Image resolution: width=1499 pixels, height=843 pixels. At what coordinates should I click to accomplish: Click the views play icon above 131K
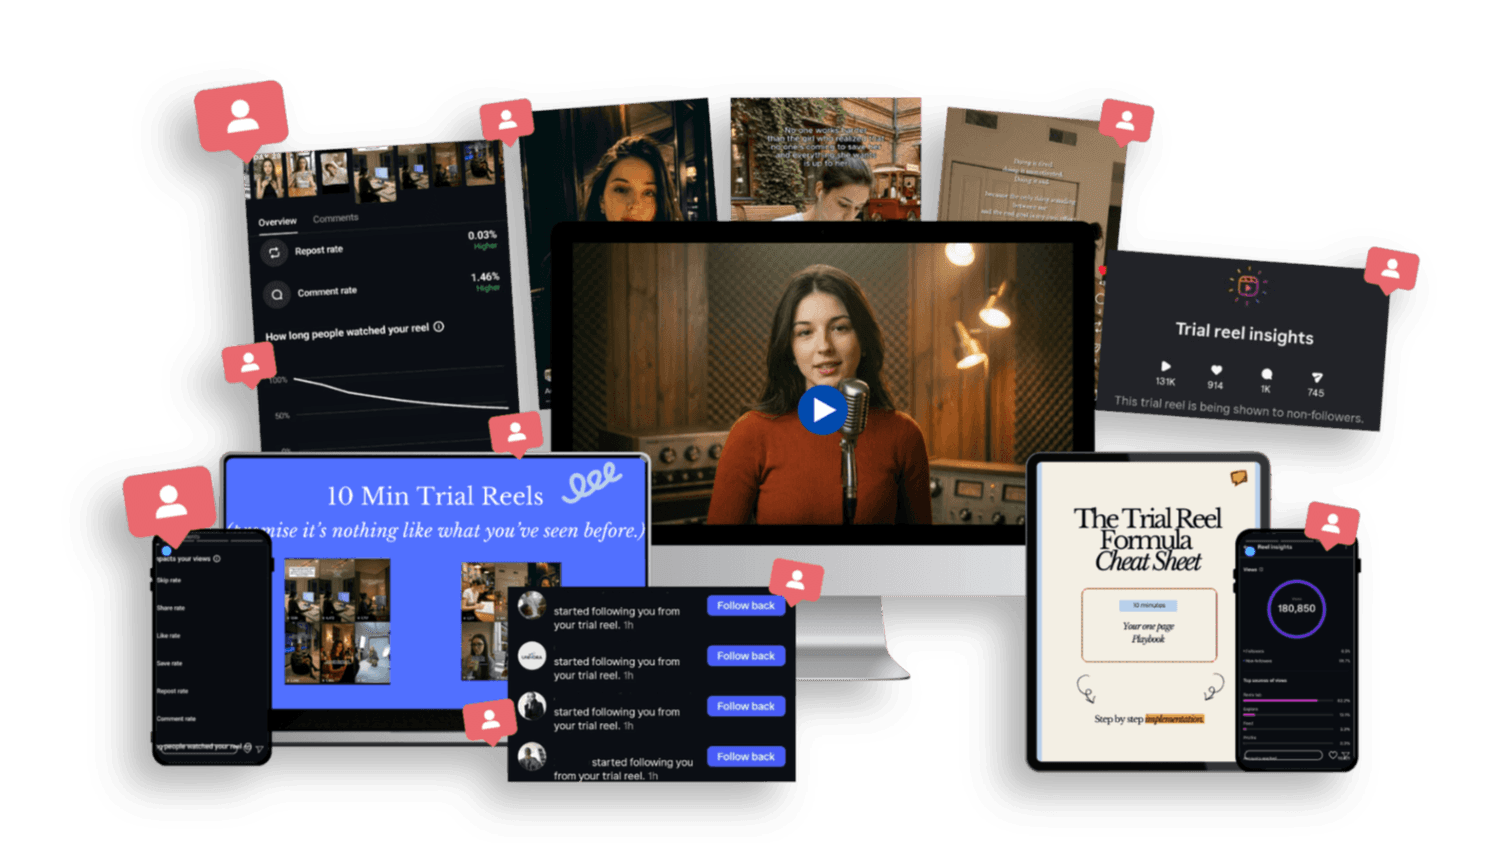coord(1166,367)
